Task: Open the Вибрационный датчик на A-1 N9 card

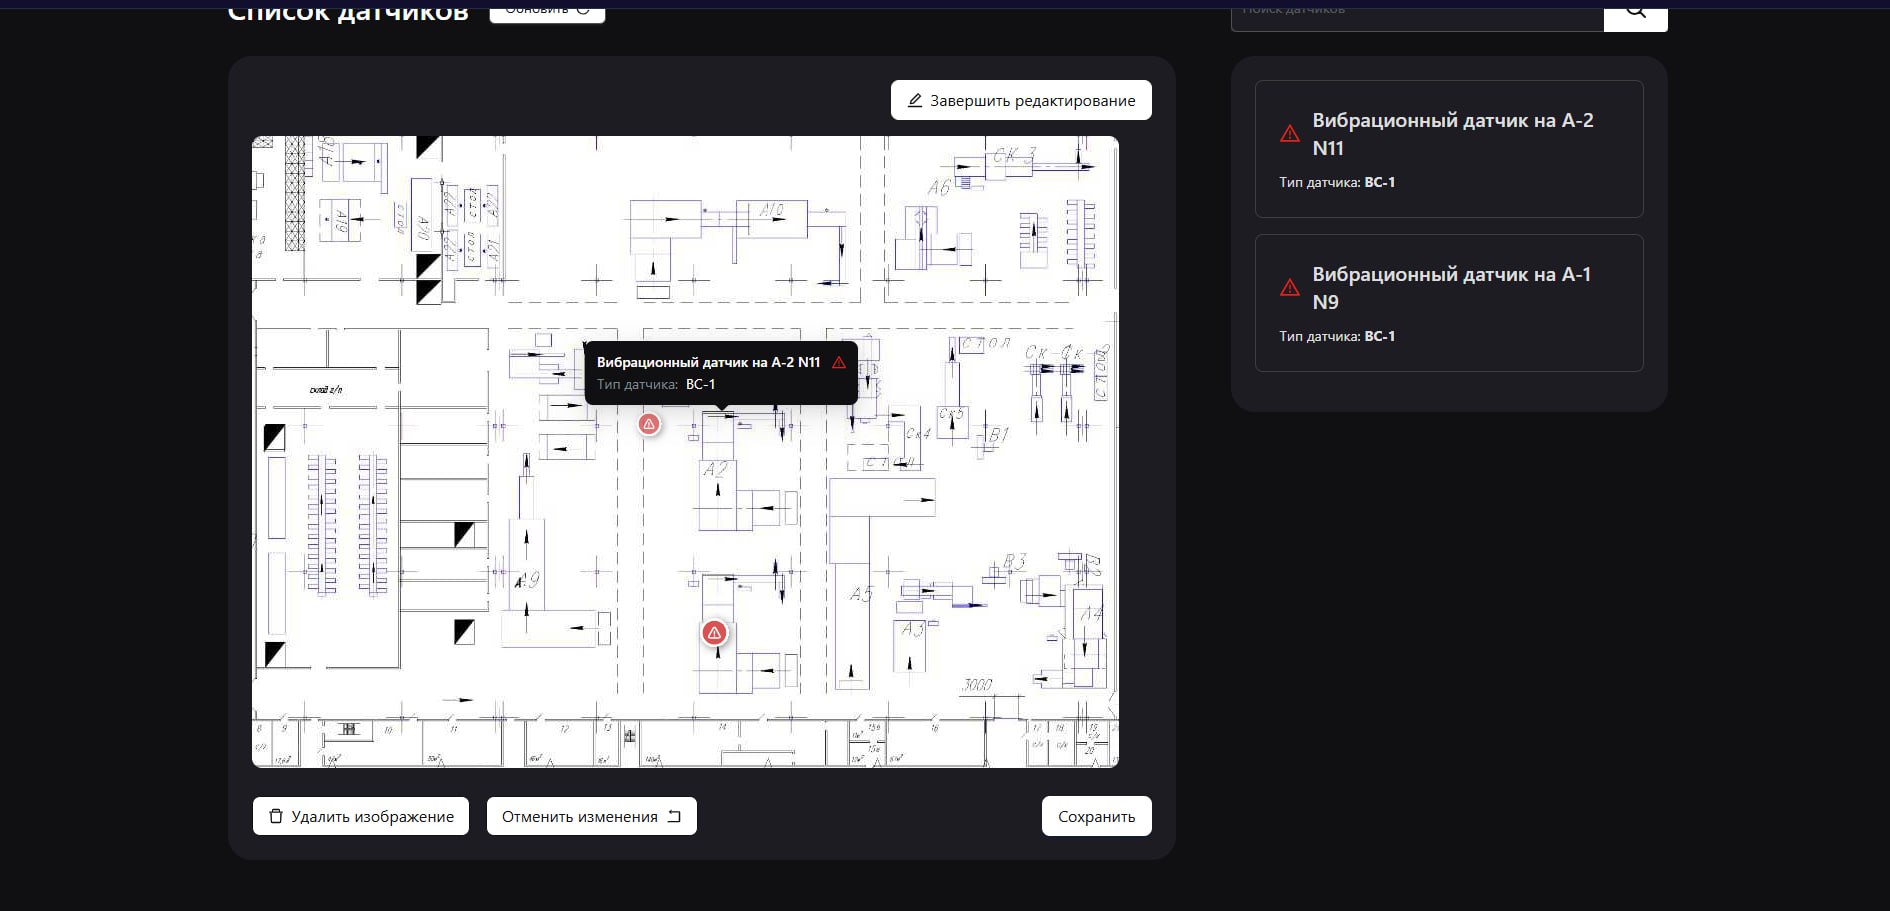Action: pos(1449,303)
